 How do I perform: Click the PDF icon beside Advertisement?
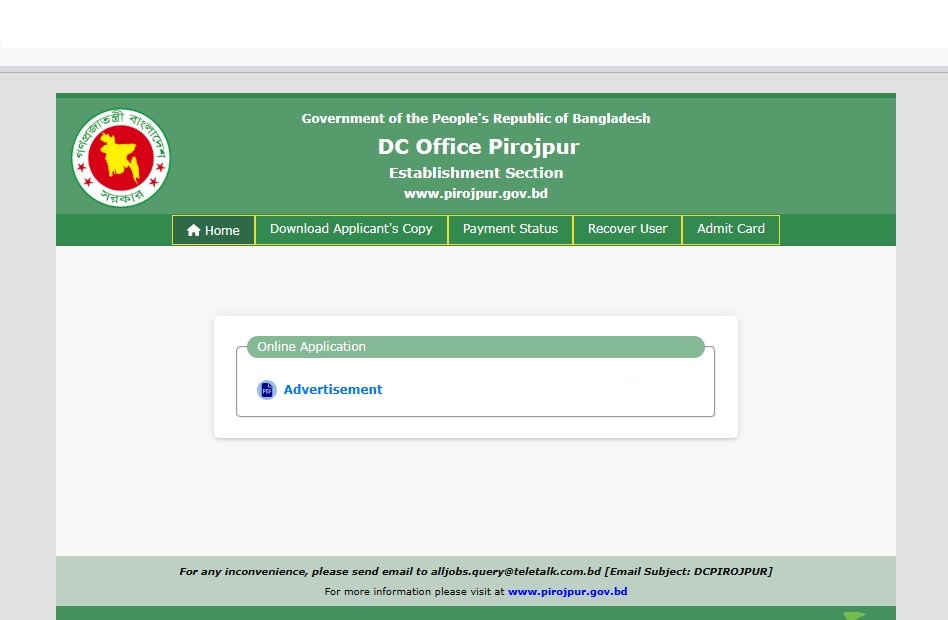[266, 390]
